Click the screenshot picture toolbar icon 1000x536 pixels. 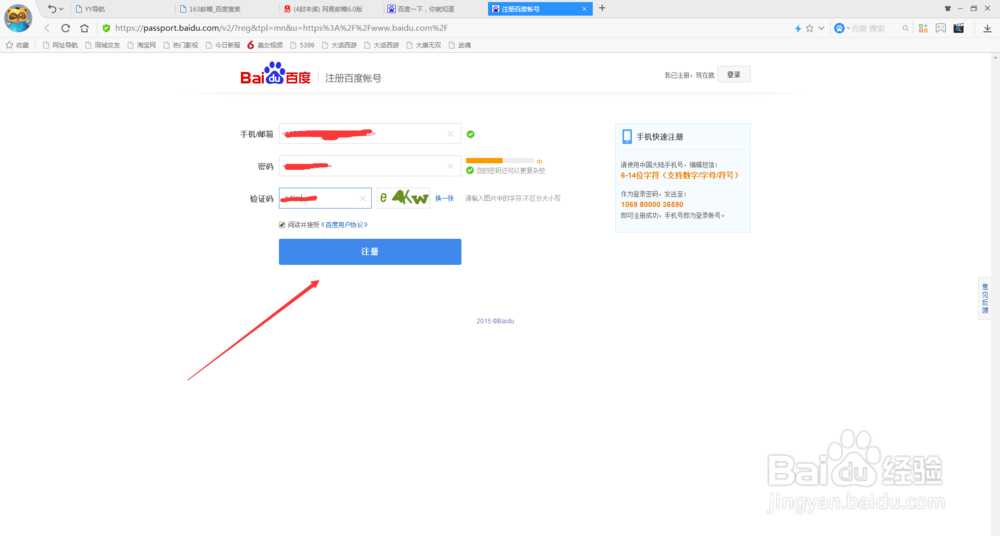[941, 28]
